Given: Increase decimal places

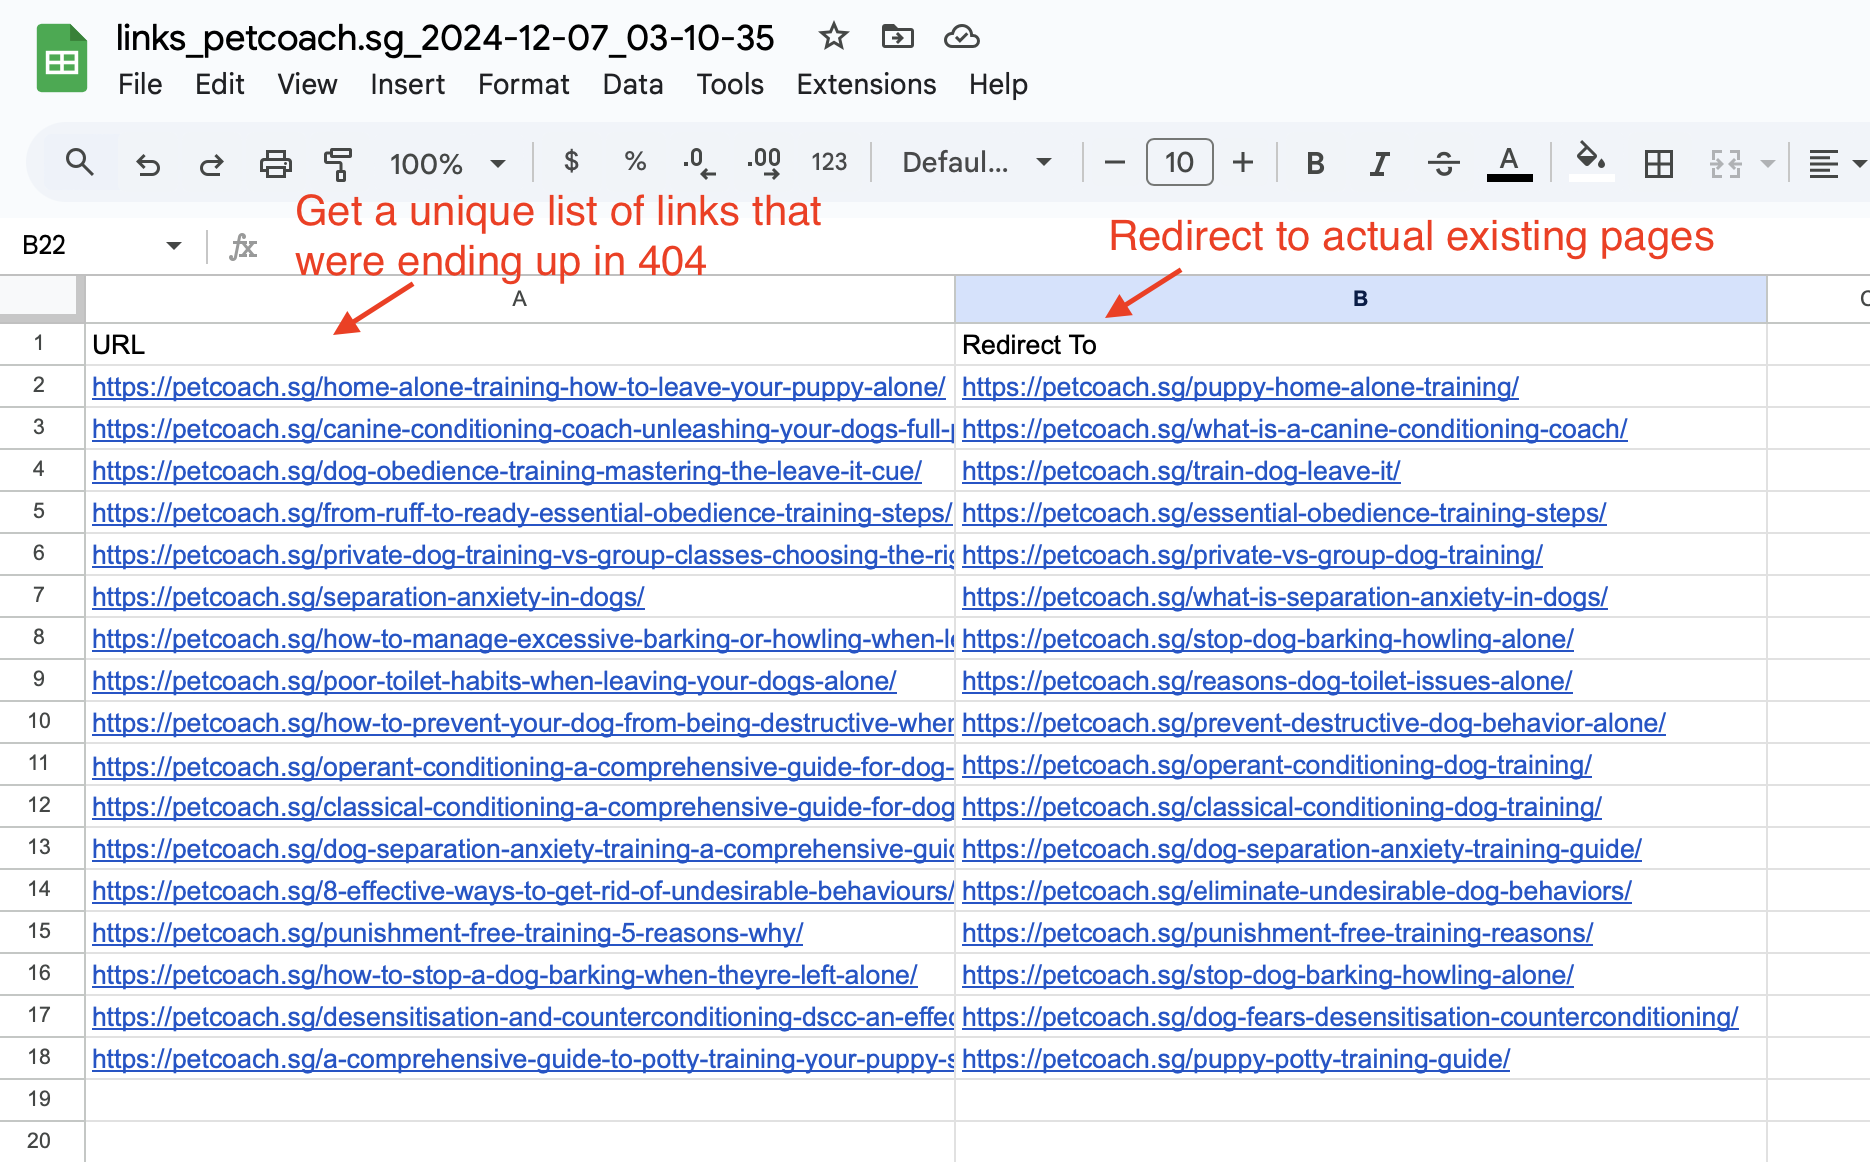Looking at the screenshot, I should pyautogui.click(x=764, y=162).
